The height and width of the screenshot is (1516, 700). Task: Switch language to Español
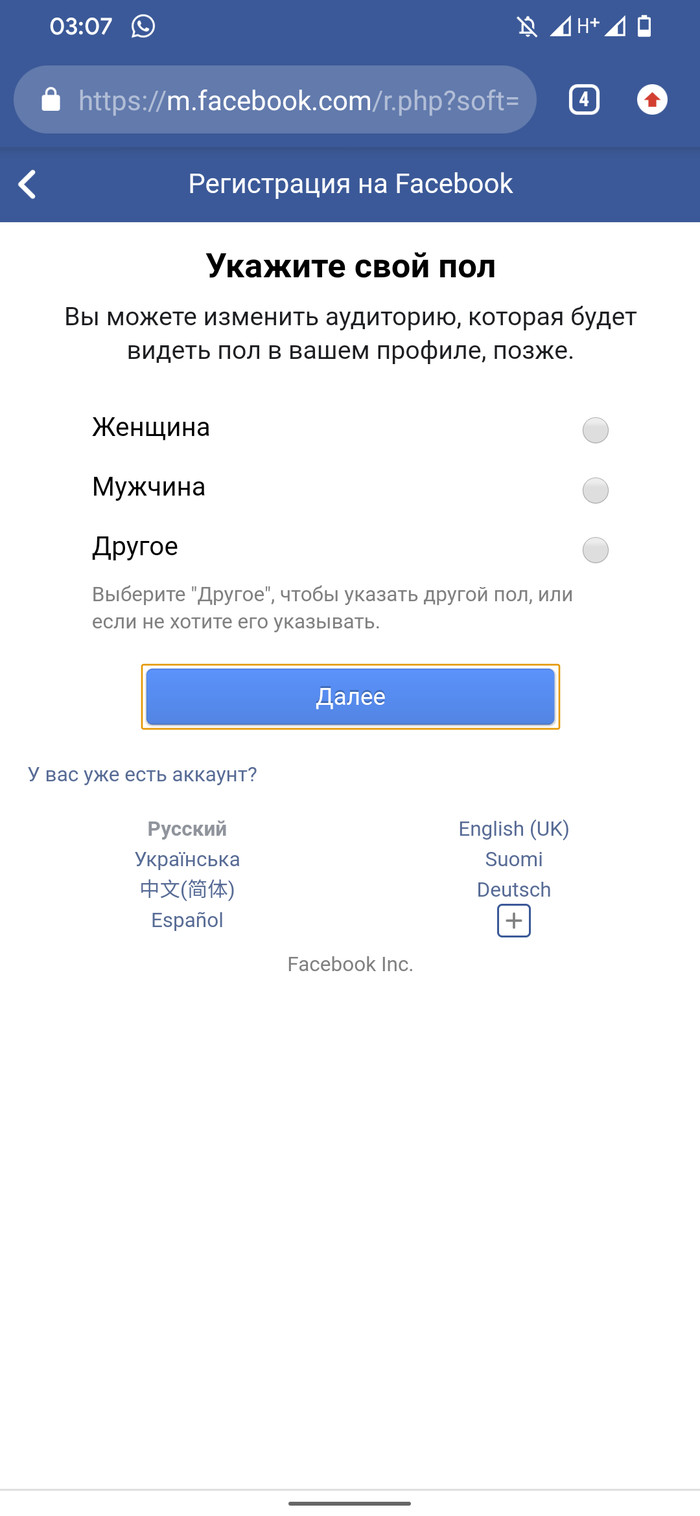187,920
